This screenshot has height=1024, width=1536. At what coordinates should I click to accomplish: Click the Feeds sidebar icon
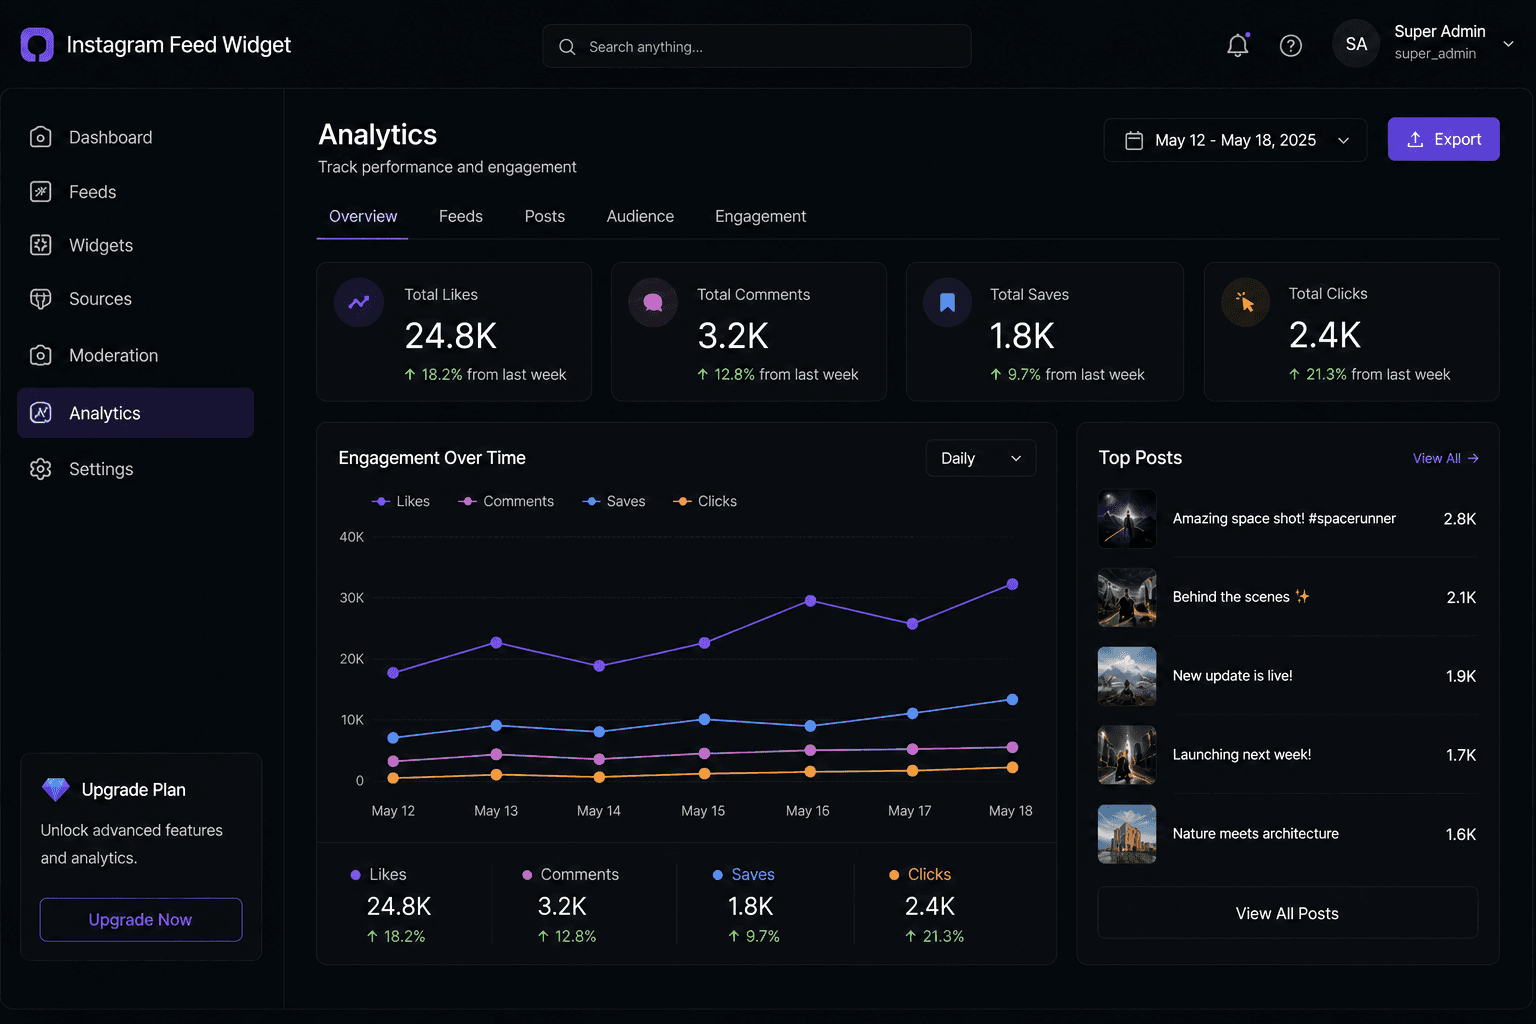coord(41,192)
